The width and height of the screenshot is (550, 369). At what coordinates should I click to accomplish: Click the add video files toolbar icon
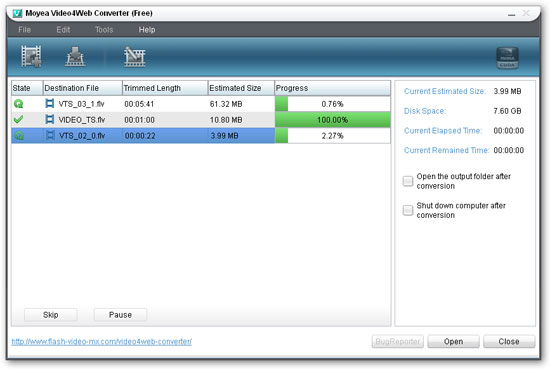click(x=31, y=56)
